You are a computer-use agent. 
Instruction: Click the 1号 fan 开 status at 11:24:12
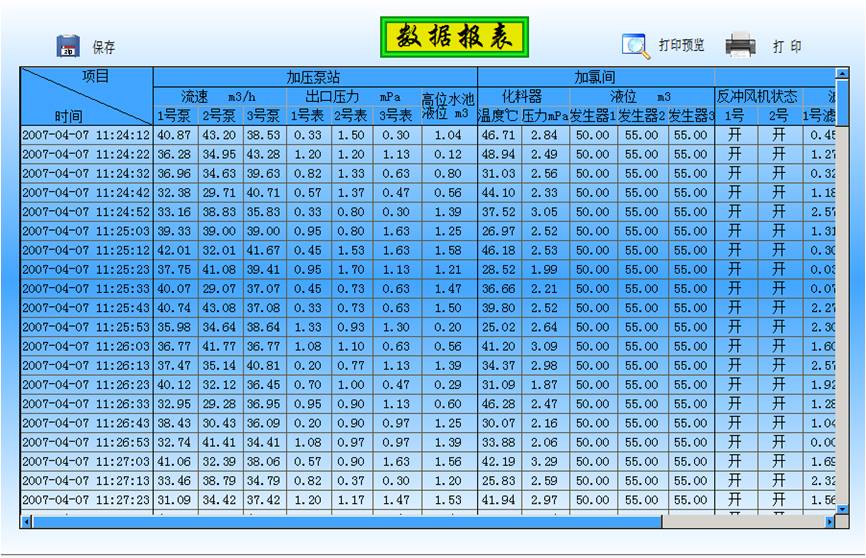point(735,135)
